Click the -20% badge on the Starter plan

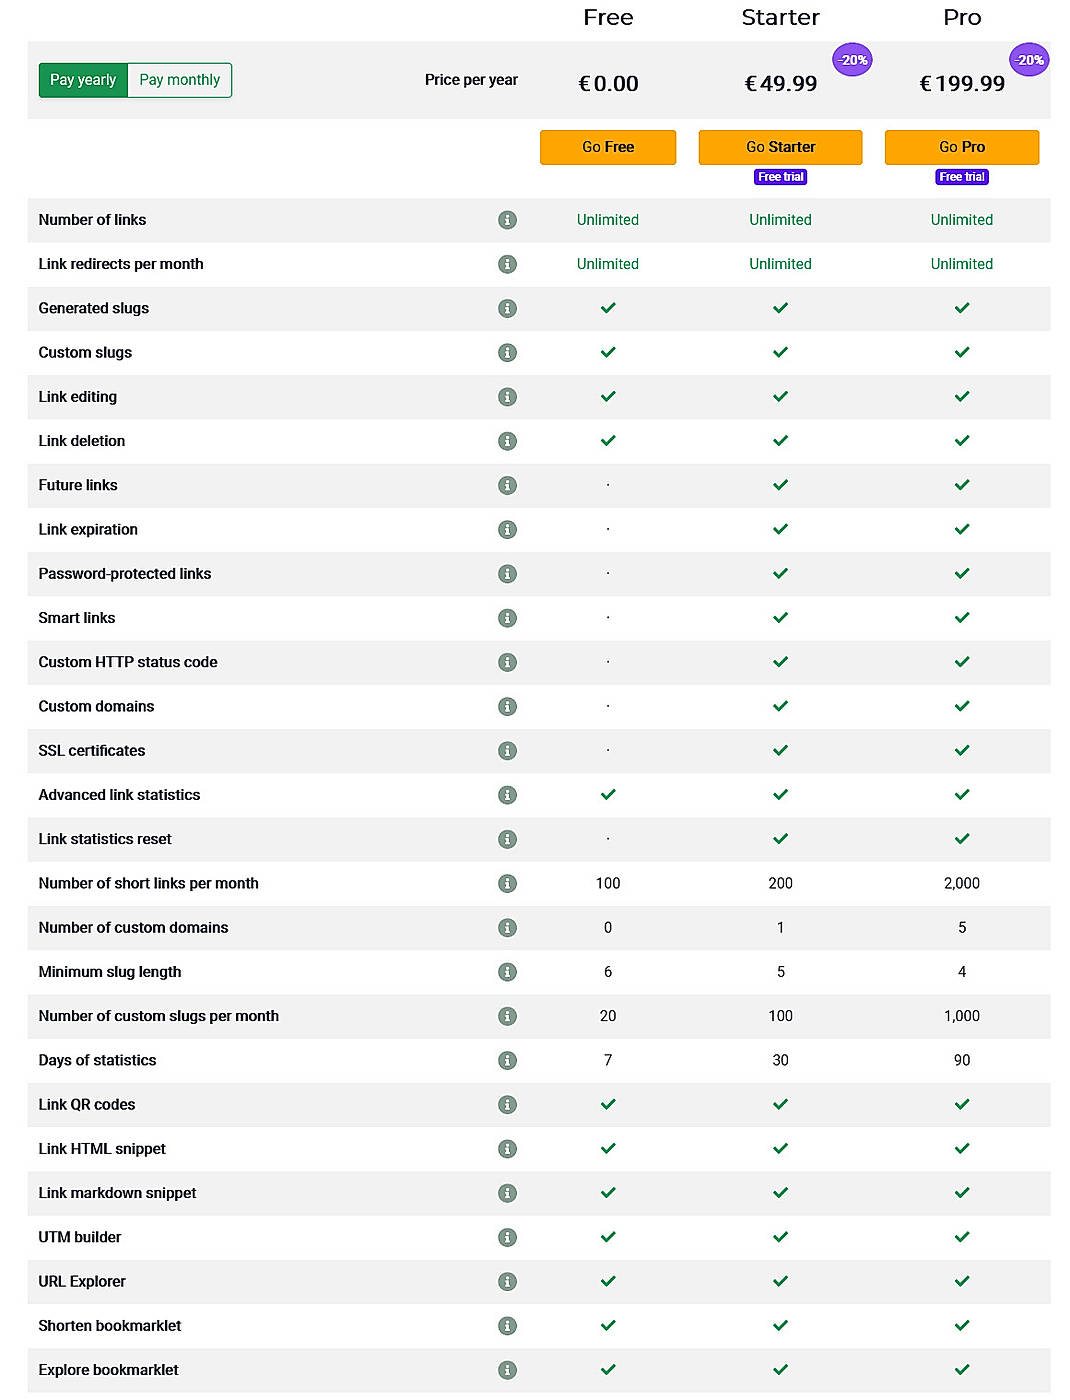coord(852,59)
